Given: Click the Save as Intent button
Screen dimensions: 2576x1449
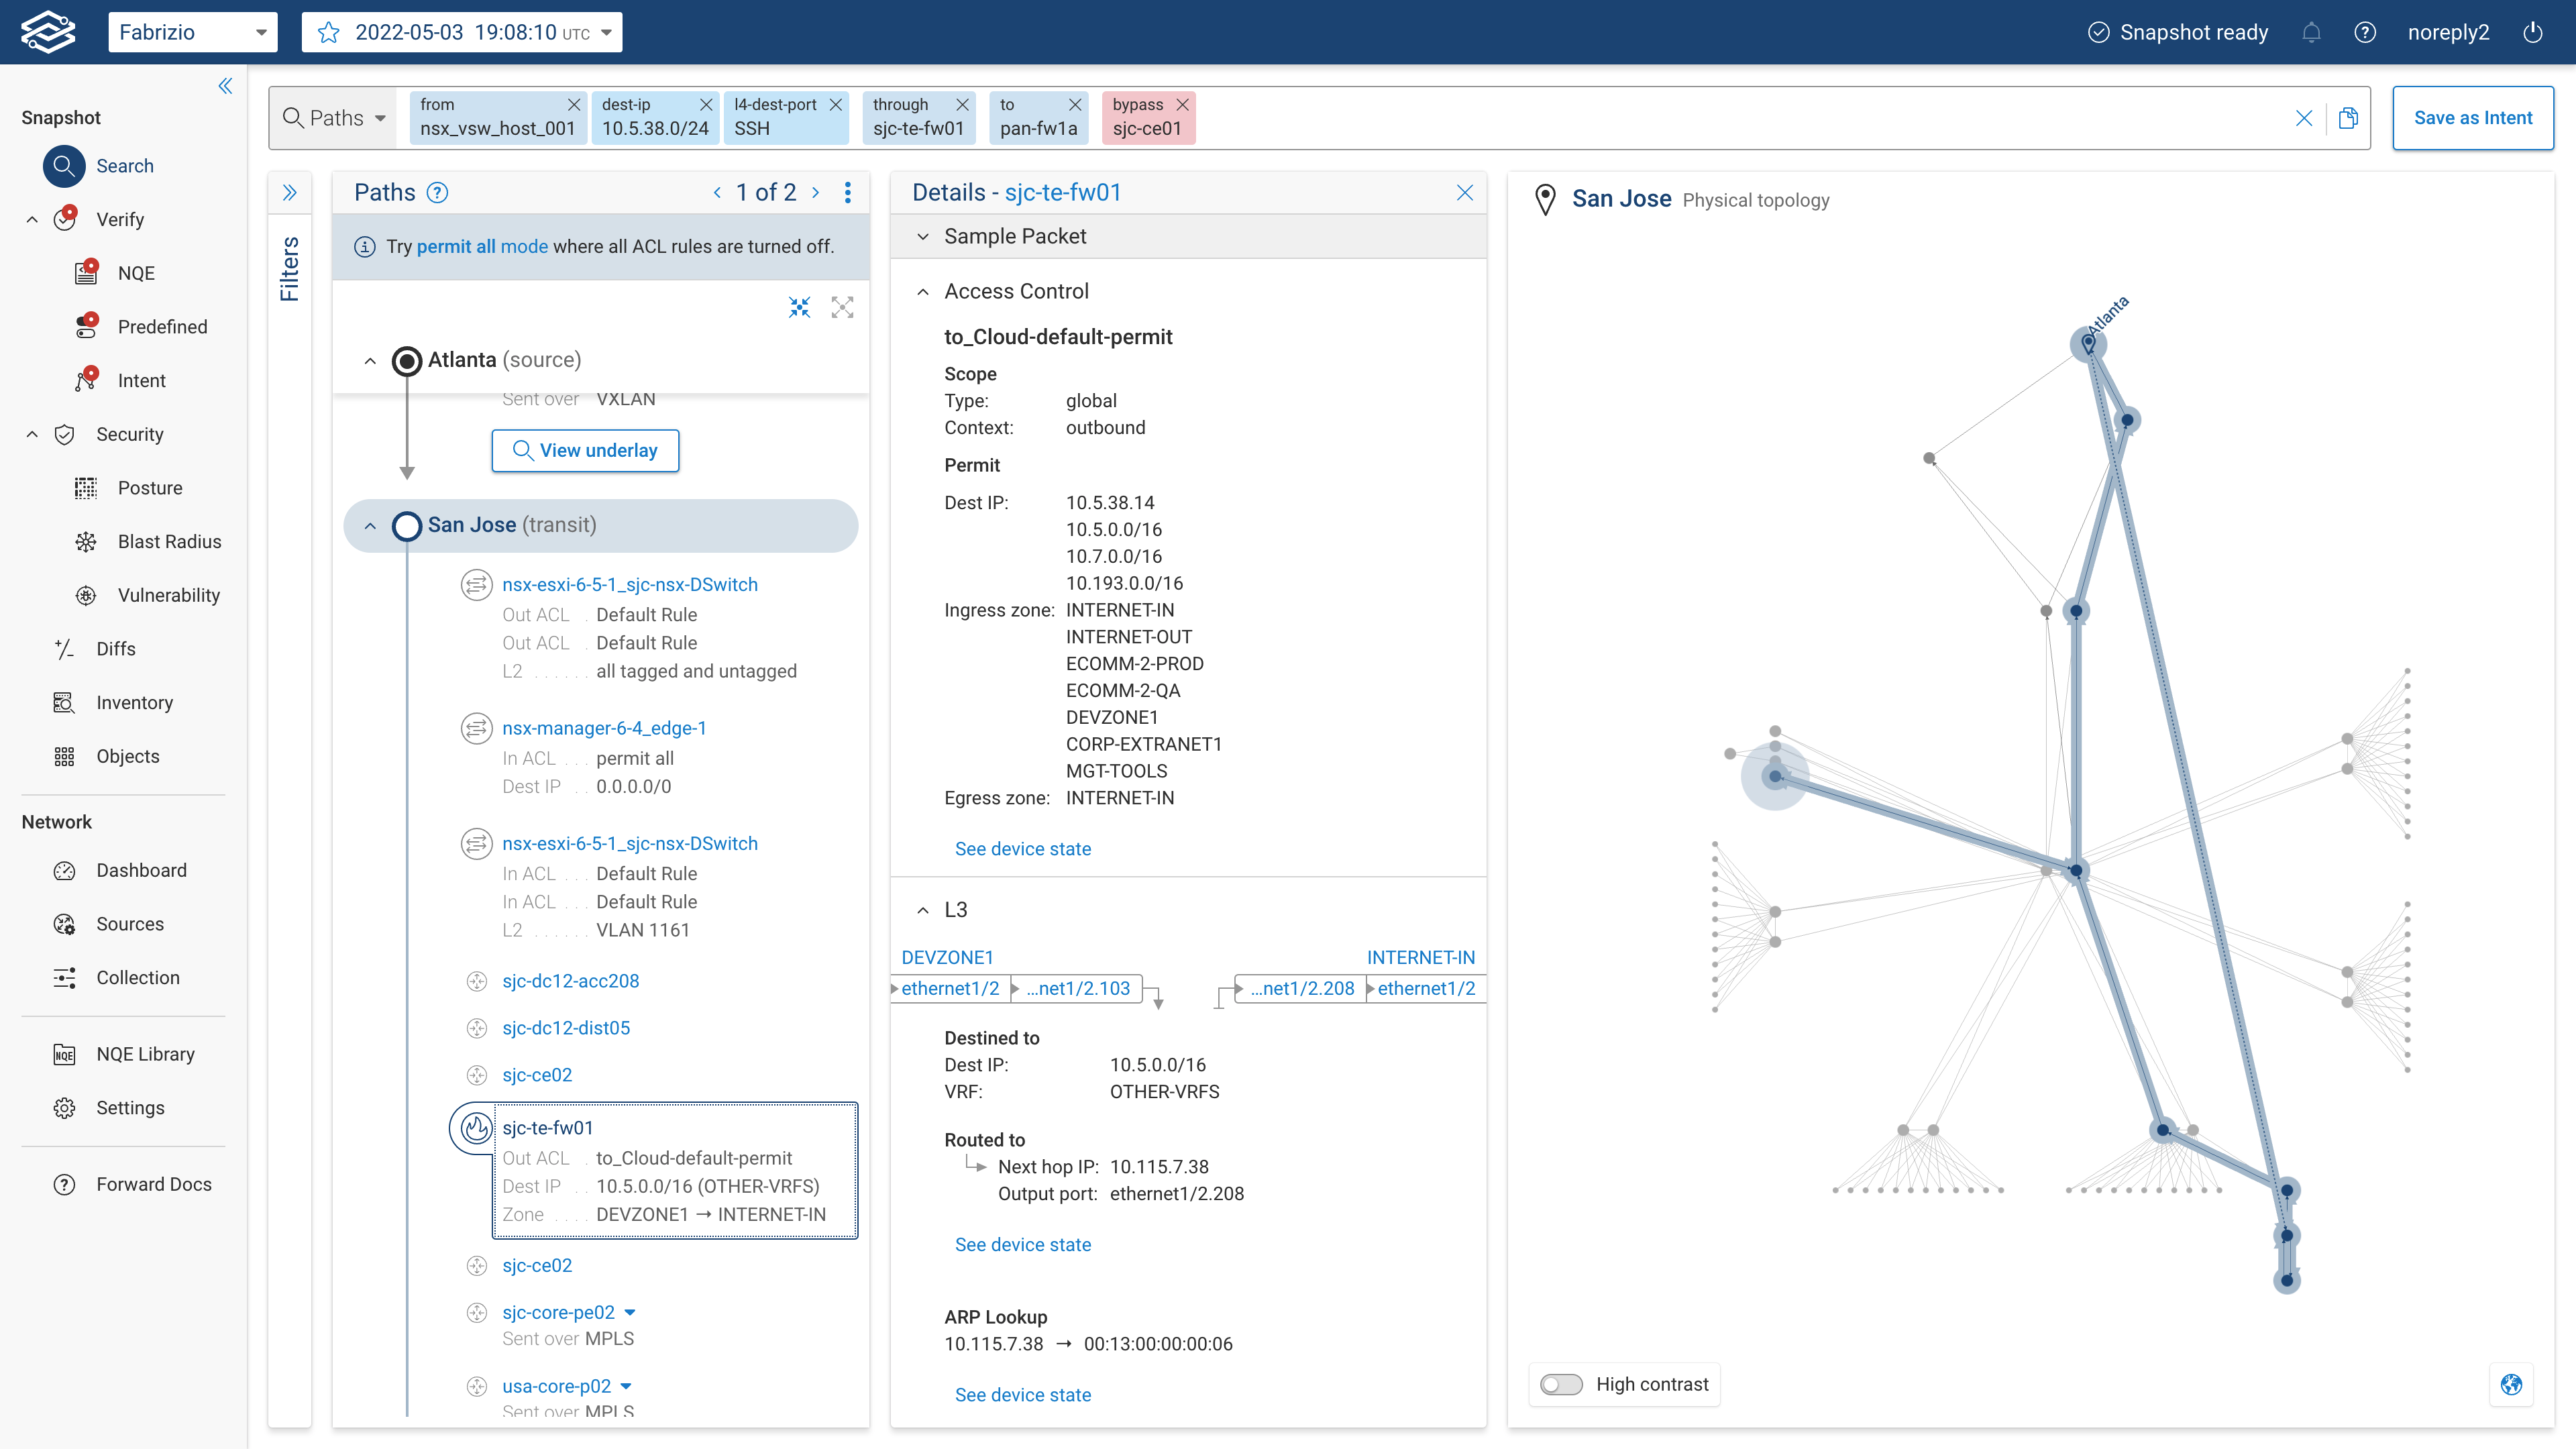Looking at the screenshot, I should [2472, 118].
